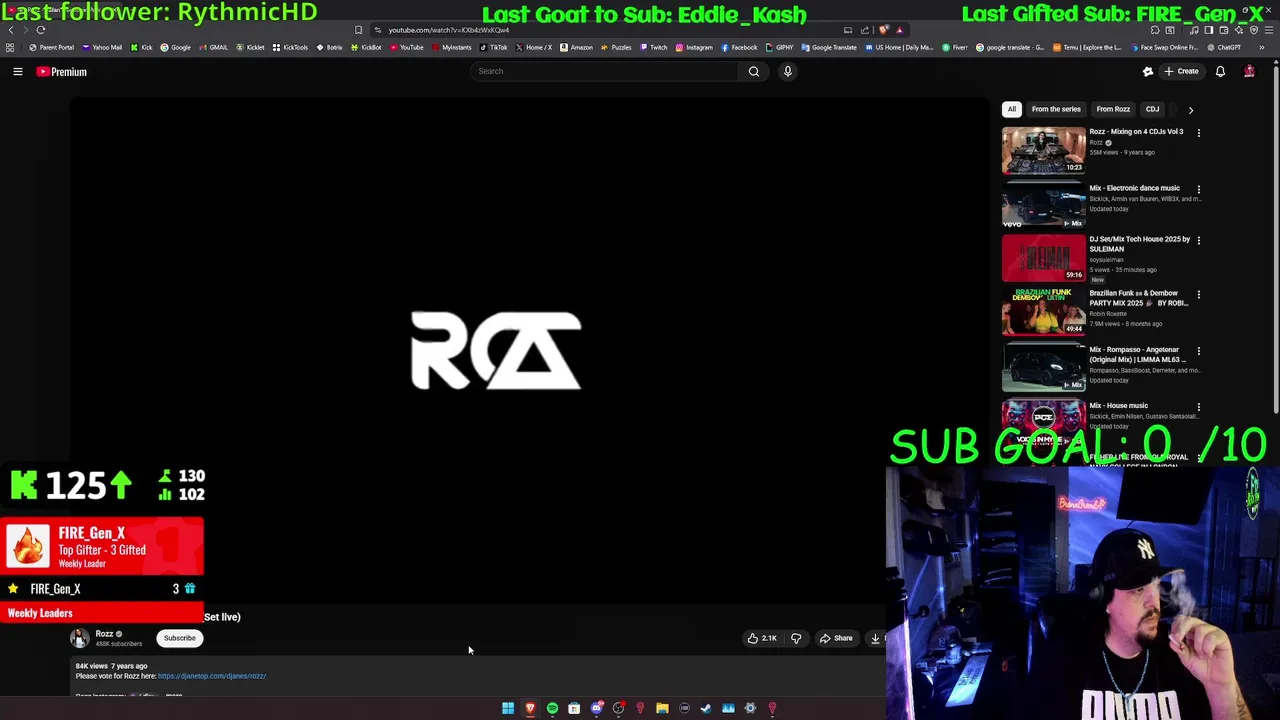
Task: Open options for Rozz Mixing on 4 CDJs video
Action: coord(1198,132)
